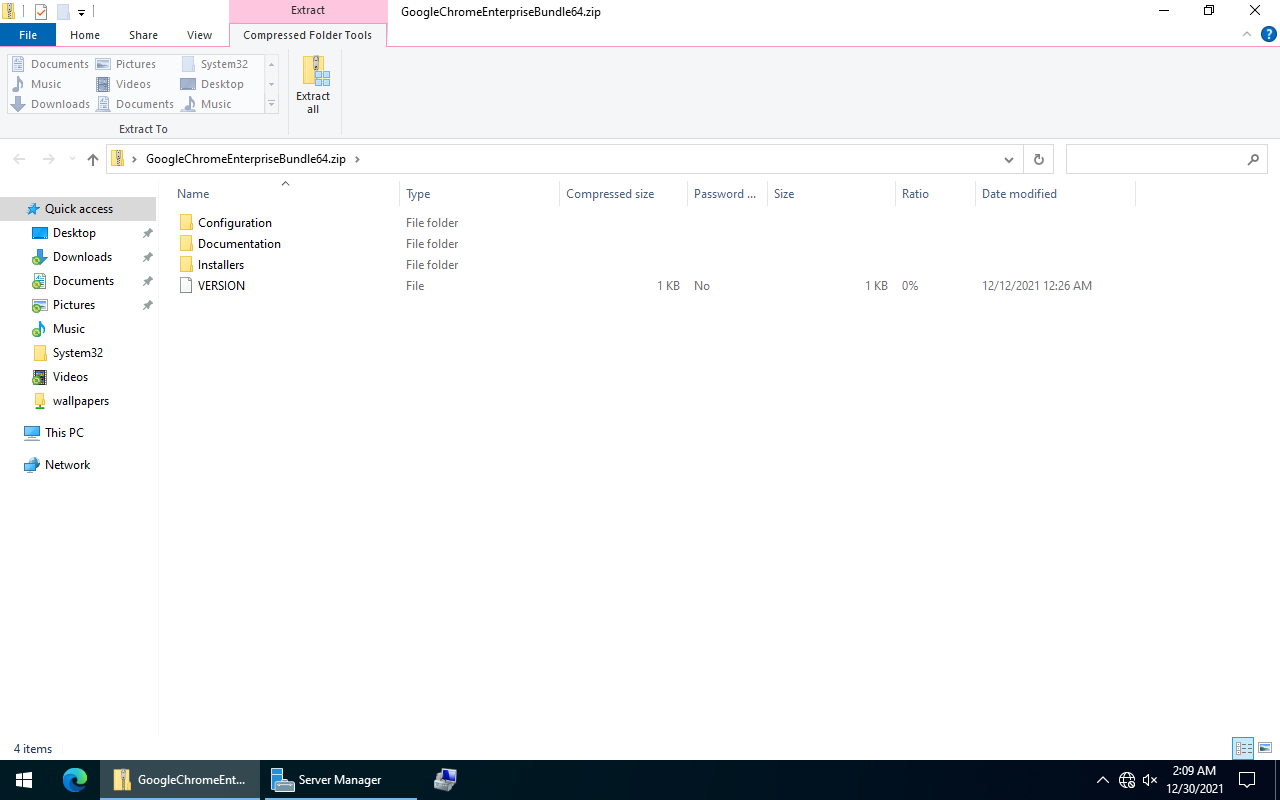Viewport: 1280px width, 800px height.
Task: Sort files by Date modified column
Action: (x=1019, y=194)
